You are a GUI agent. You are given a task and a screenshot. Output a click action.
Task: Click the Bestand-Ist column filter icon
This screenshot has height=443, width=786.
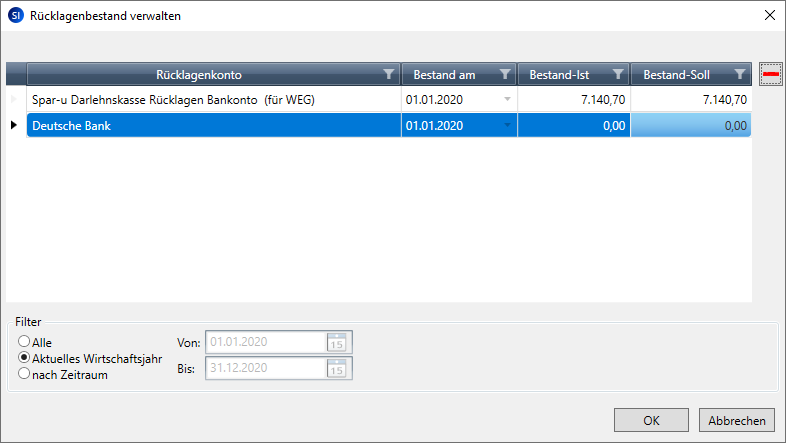click(x=618, y=74)
